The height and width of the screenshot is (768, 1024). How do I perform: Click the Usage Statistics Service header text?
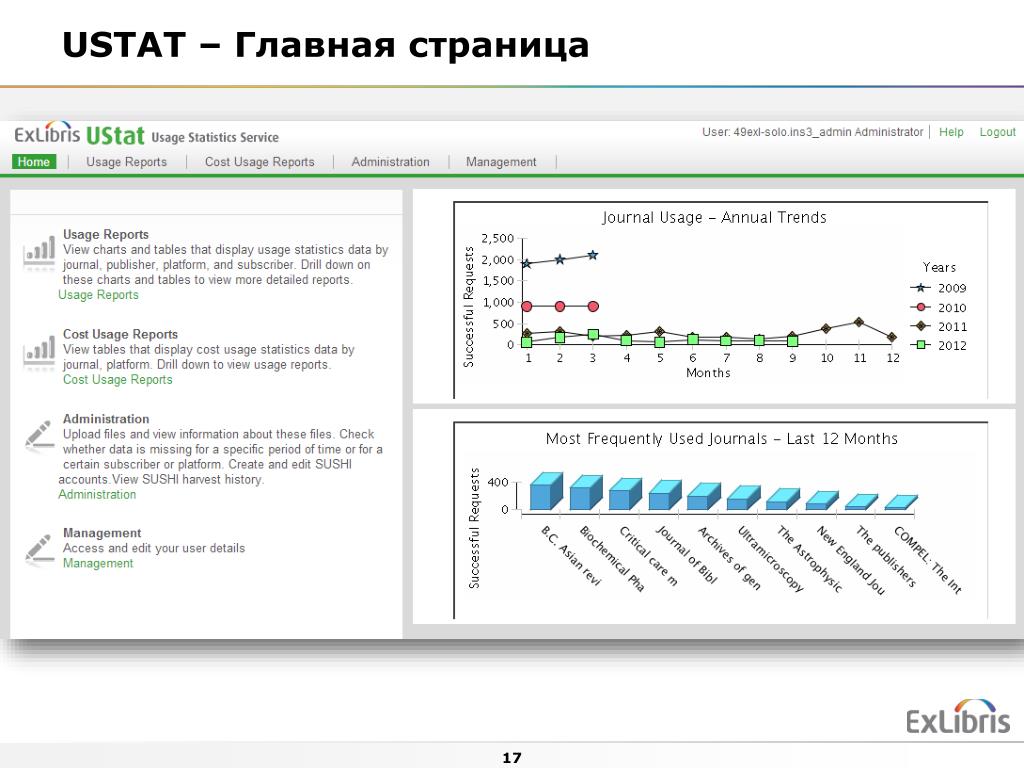pos(215,137)
